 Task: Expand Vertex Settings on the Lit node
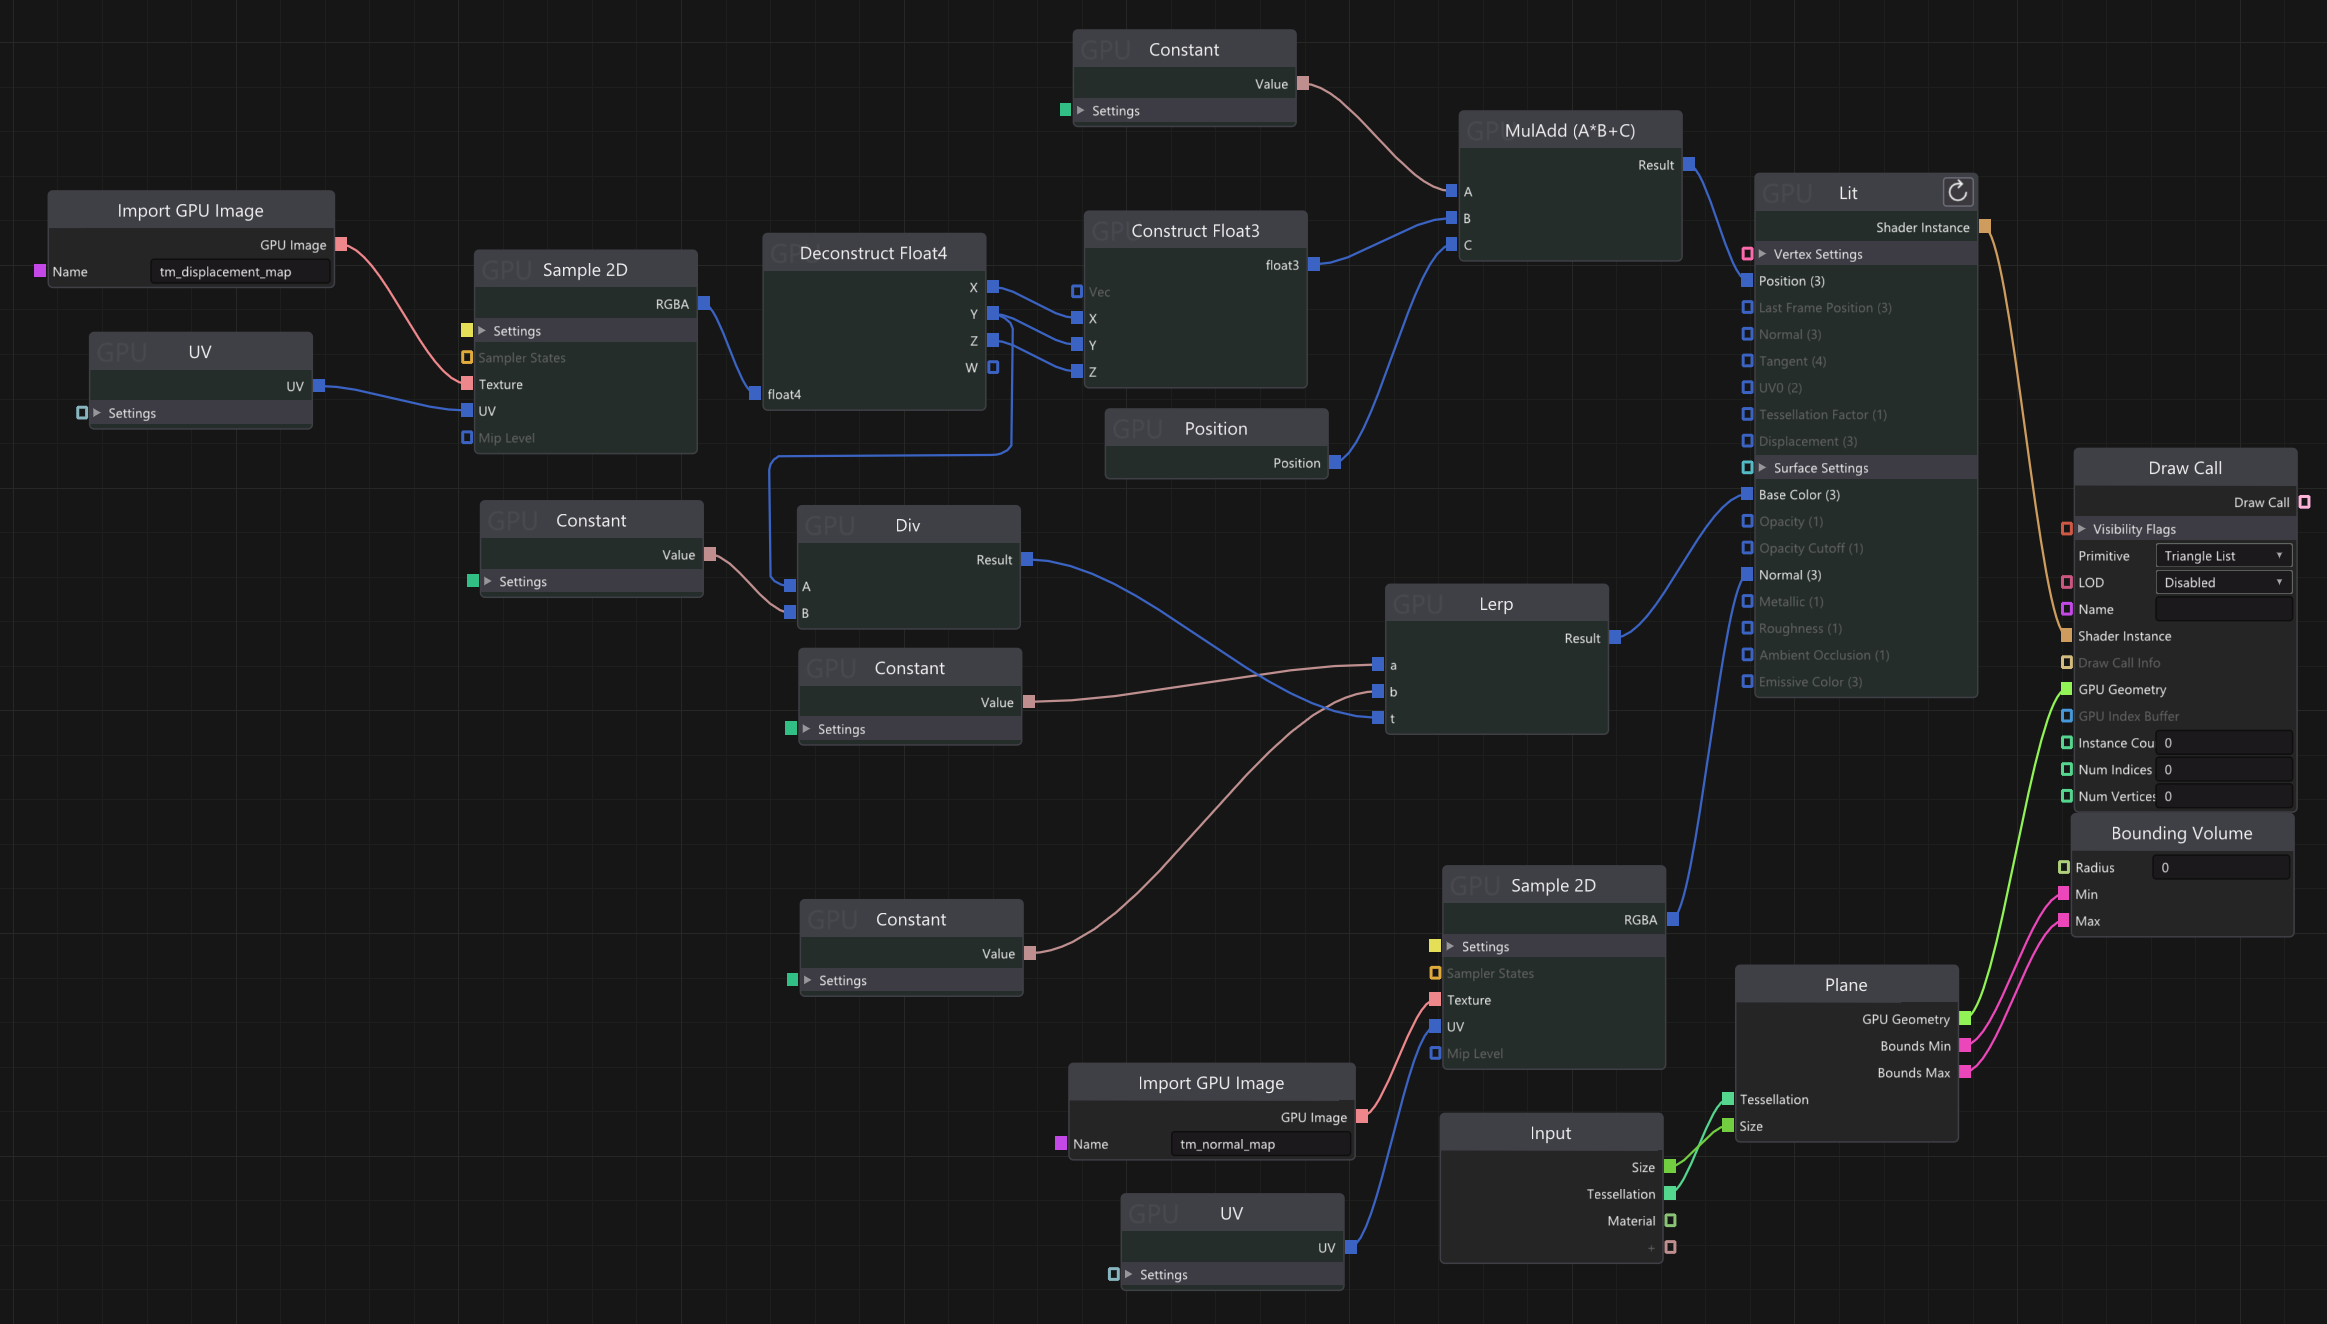[x=1763, y=254]
